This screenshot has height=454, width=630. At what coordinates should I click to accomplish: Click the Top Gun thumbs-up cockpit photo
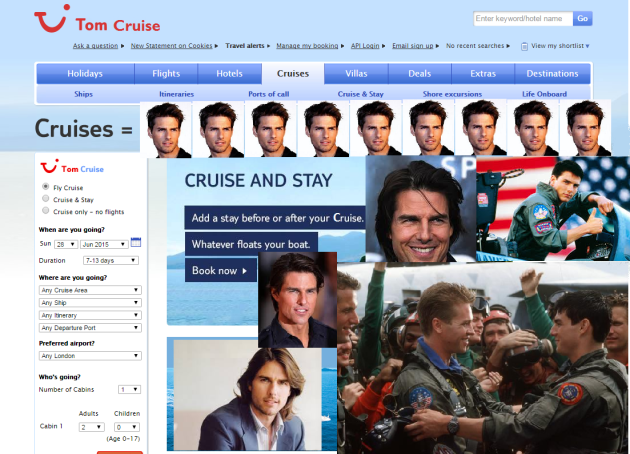553,209
